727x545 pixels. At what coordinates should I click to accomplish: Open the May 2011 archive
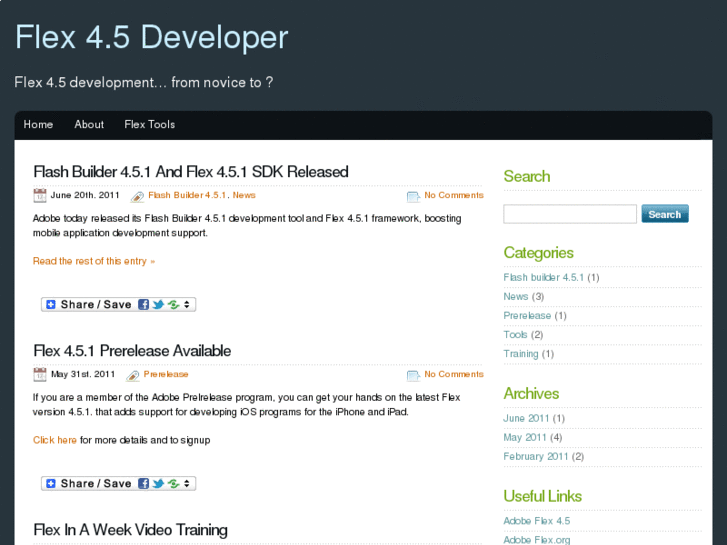pyautogui.click(x=525, y=437)
